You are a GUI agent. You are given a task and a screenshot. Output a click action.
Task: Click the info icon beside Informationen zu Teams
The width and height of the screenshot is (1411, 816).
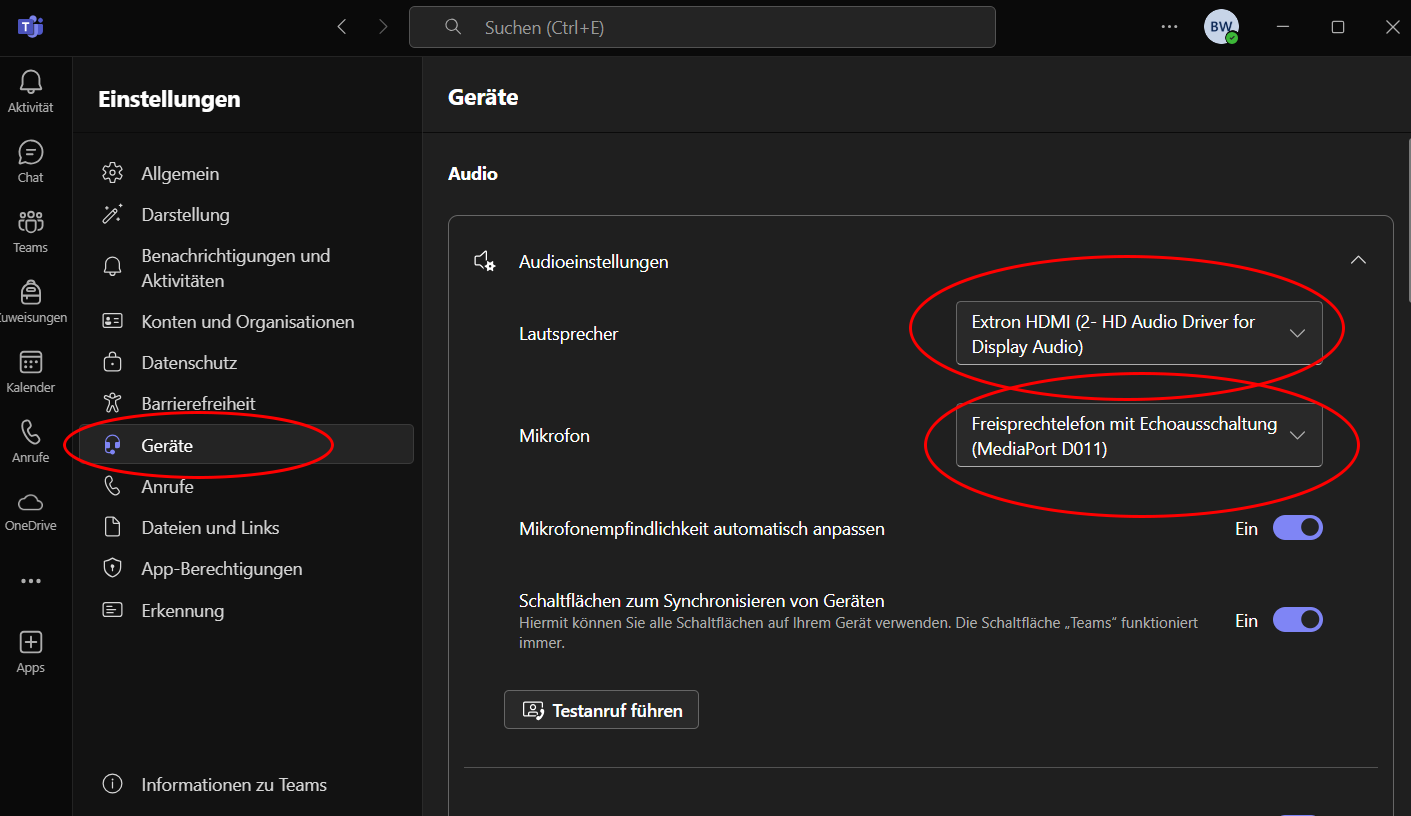pos(113,784)
